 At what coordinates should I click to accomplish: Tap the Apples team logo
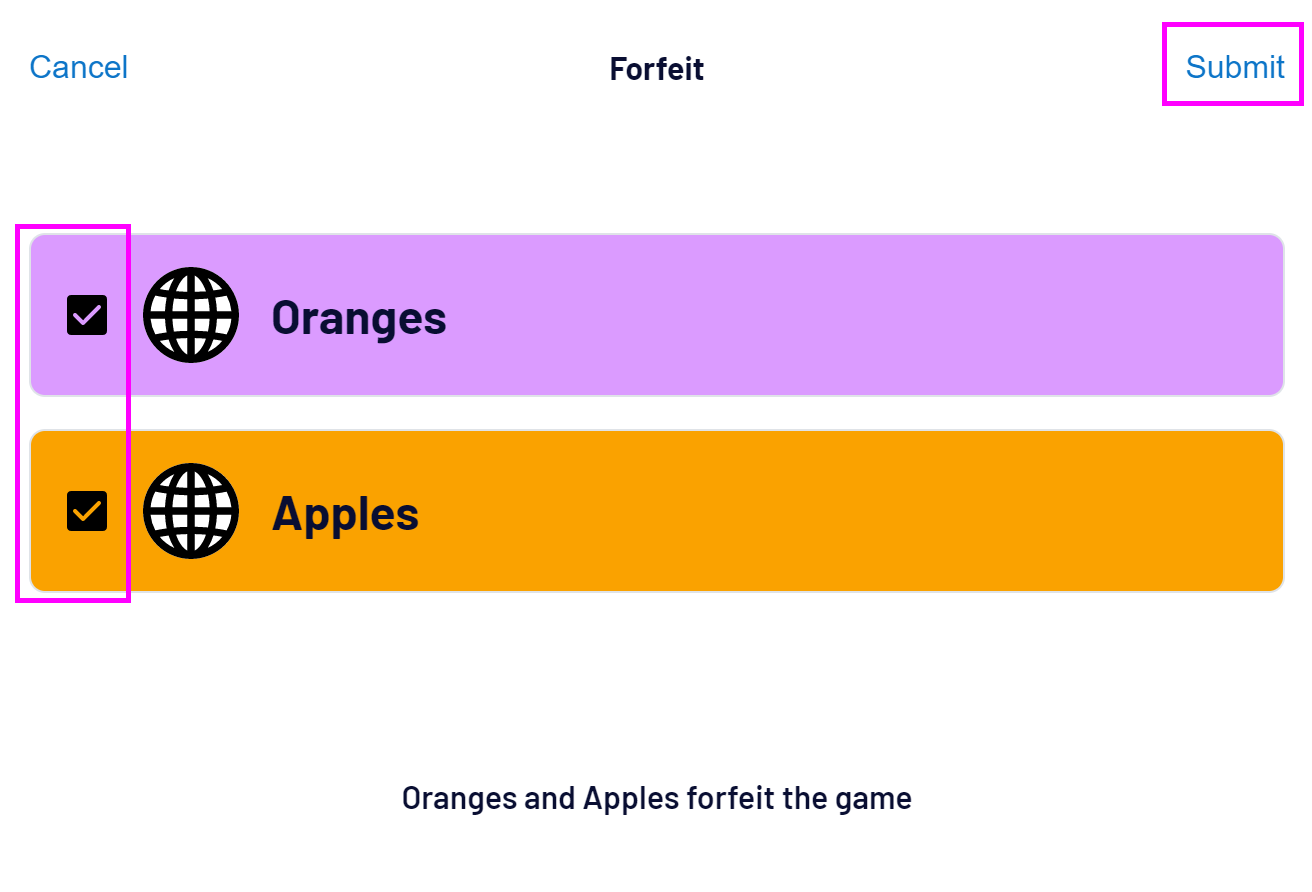[191, 511]
